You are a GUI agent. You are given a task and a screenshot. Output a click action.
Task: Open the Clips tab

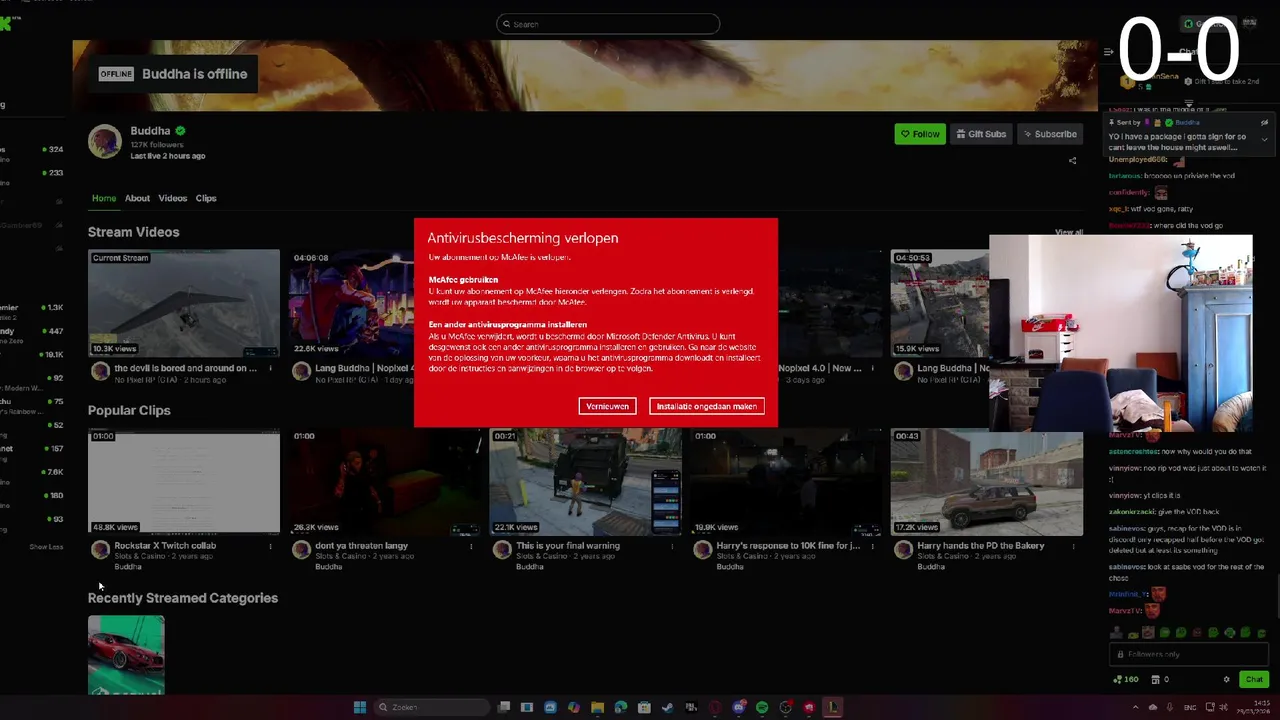pos(206,198)
